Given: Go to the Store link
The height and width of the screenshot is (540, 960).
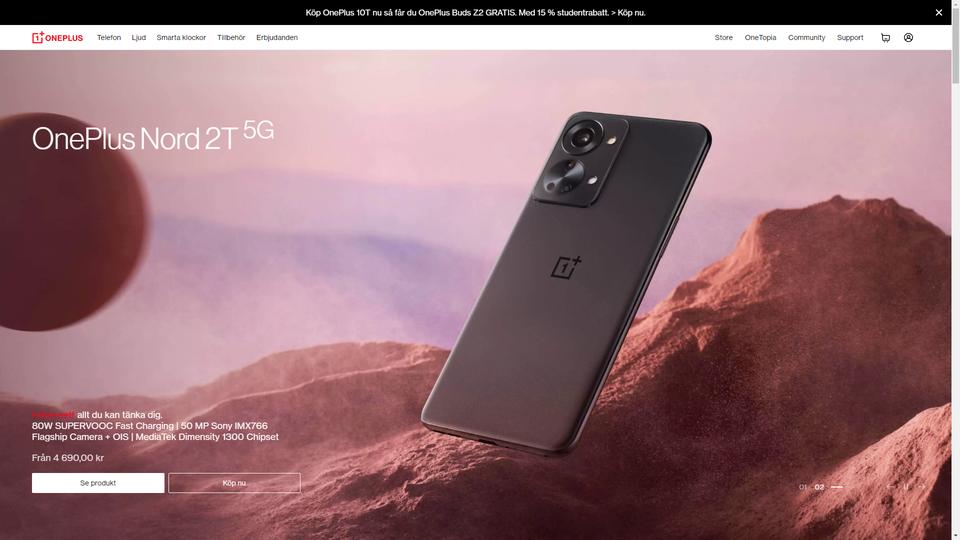Looking at the screenshot, I should click(x=724, y=37).
